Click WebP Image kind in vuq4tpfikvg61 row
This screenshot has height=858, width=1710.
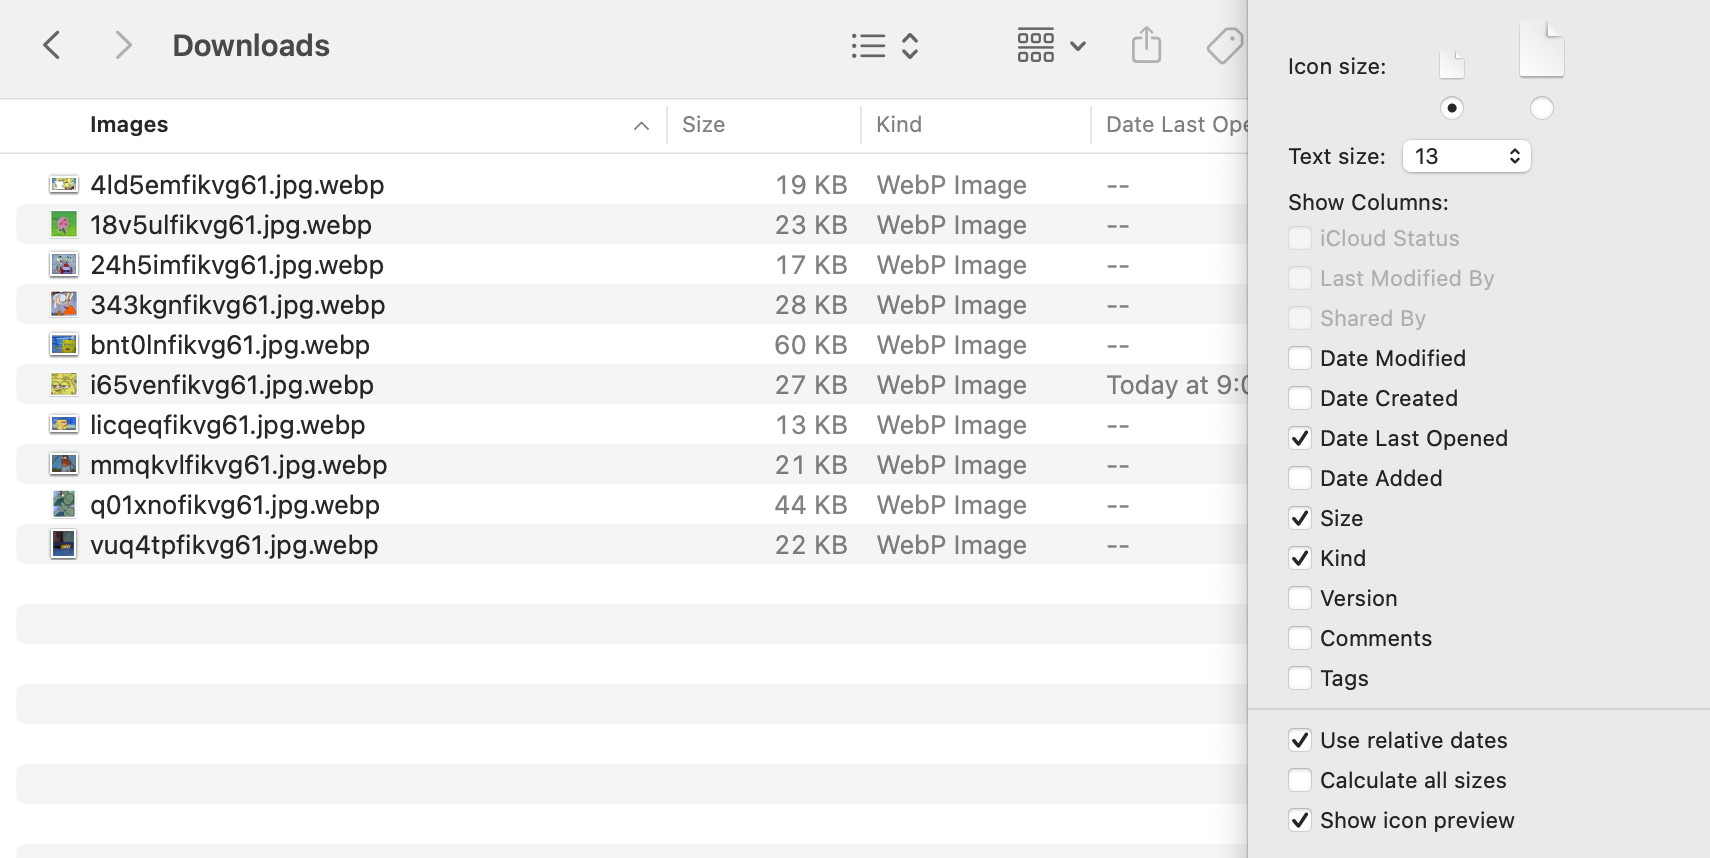[x=952, y=545]
